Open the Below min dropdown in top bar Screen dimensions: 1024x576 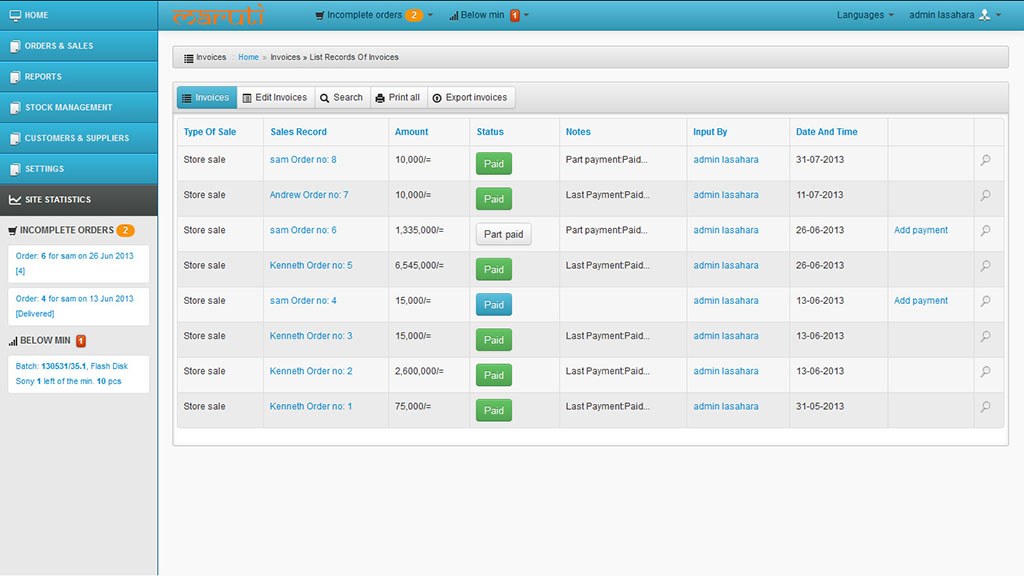click(x=489, y=15)
